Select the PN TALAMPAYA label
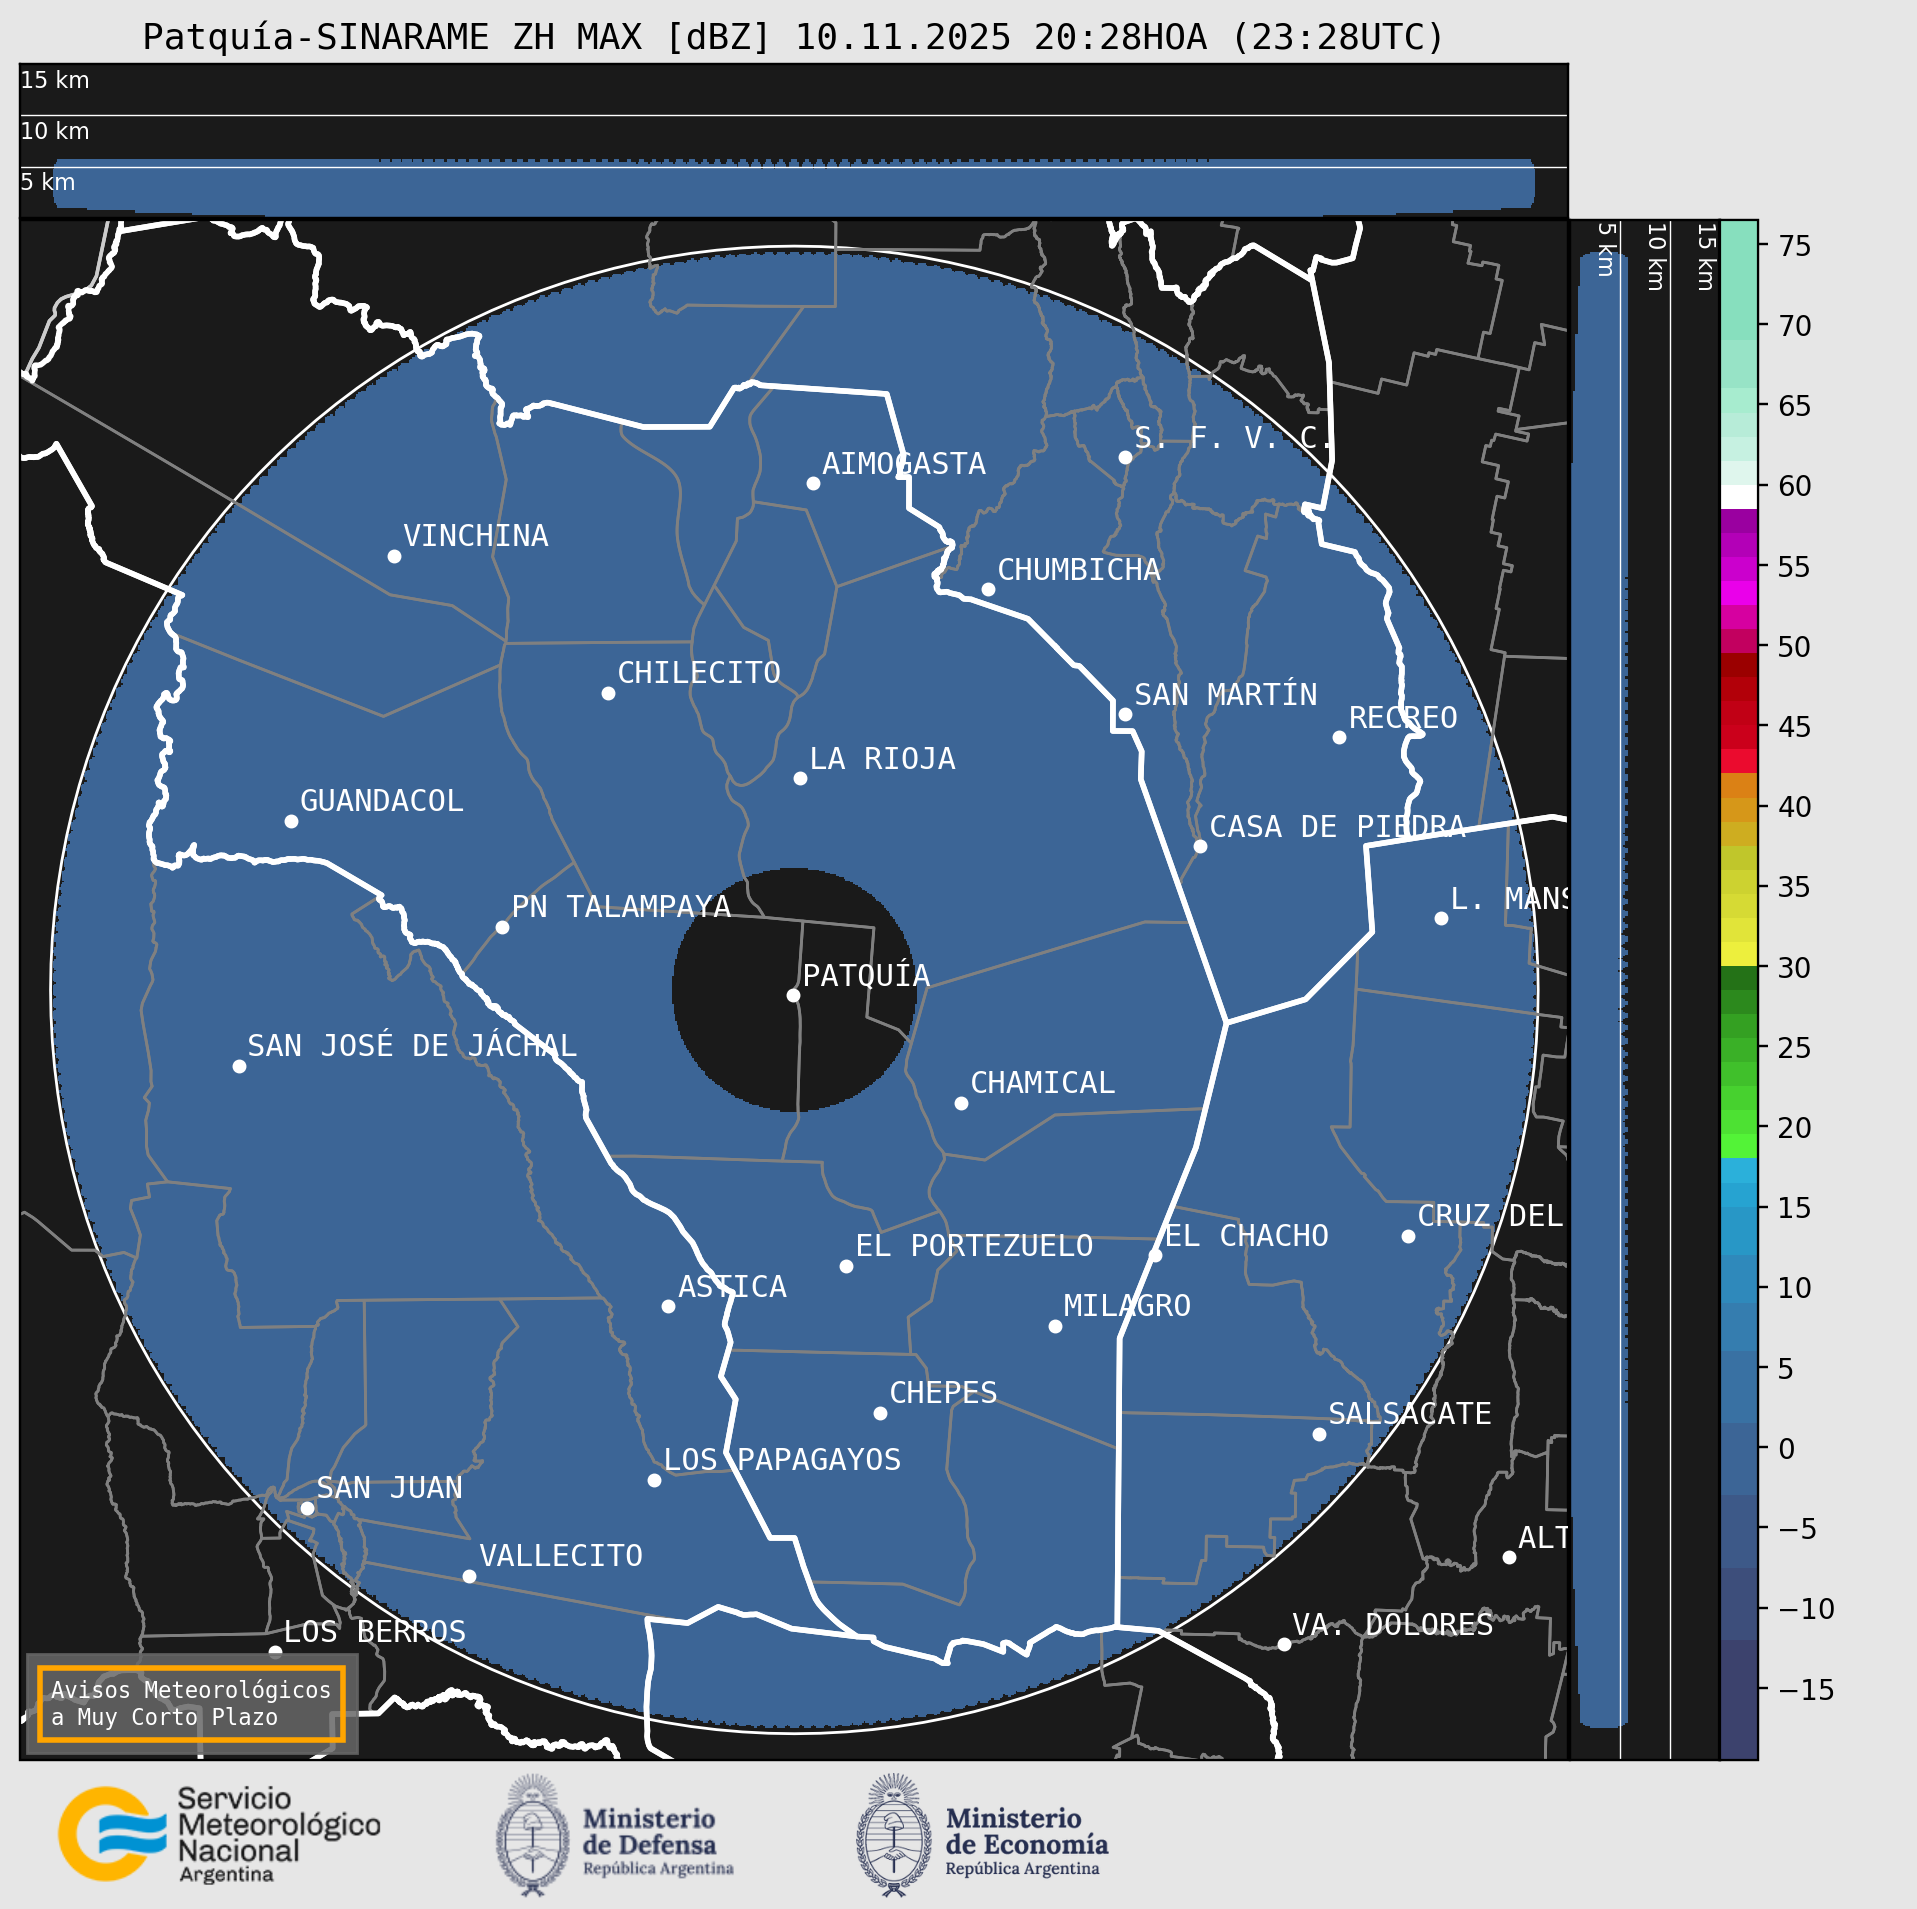1917x1909 pixels. tap(621, 907)
